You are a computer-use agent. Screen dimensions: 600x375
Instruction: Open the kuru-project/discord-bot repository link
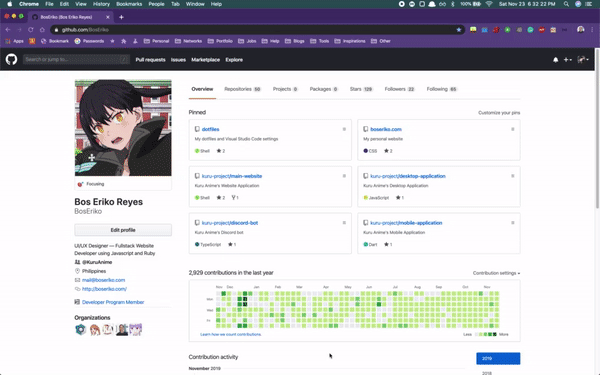230,223
